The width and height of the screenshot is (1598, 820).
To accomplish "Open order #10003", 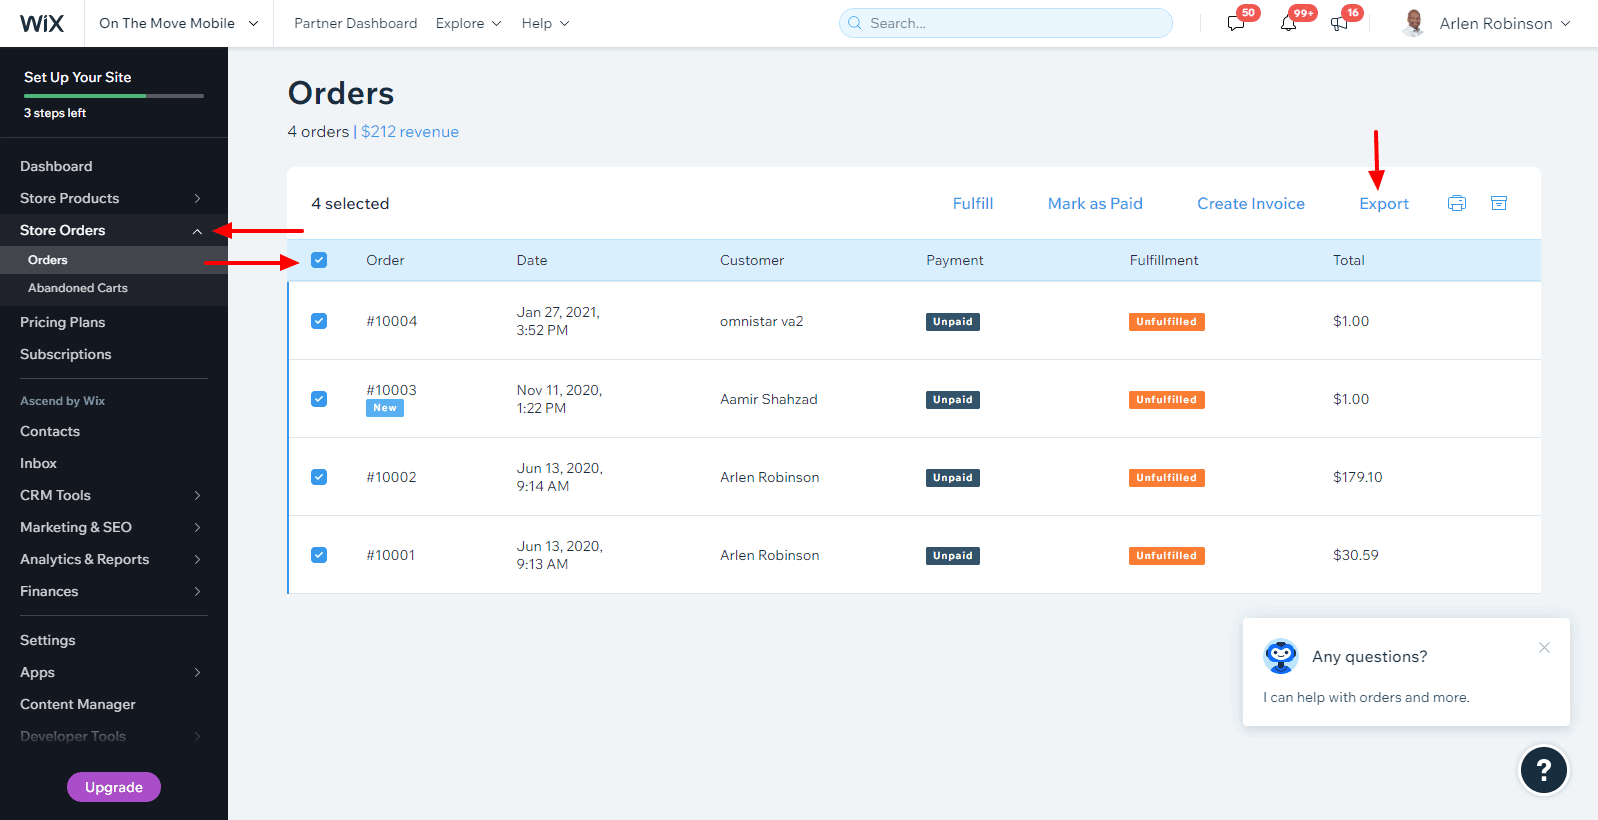I will click(x=392, y=390).
